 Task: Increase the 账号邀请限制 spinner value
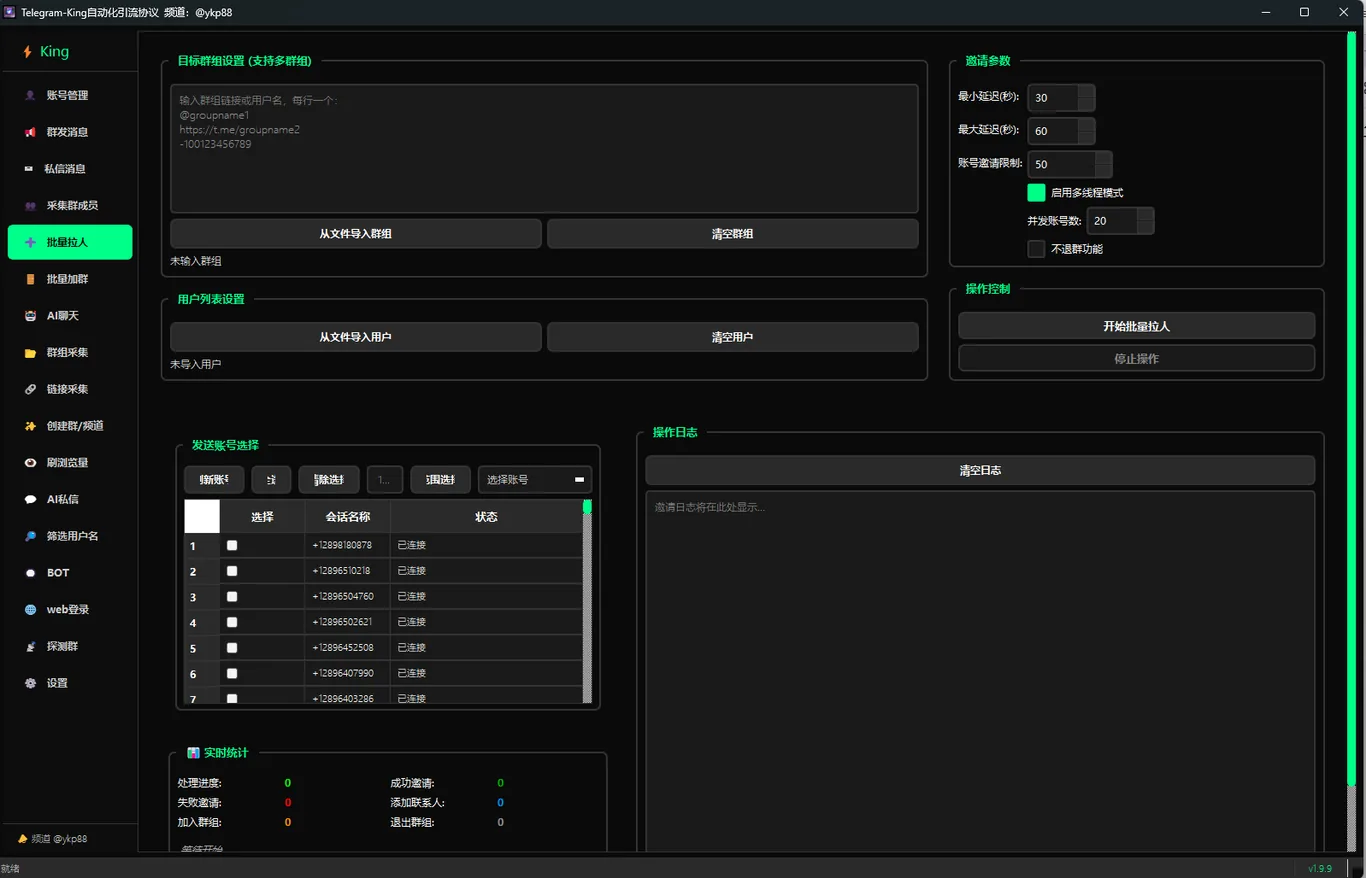point(1103,158)
